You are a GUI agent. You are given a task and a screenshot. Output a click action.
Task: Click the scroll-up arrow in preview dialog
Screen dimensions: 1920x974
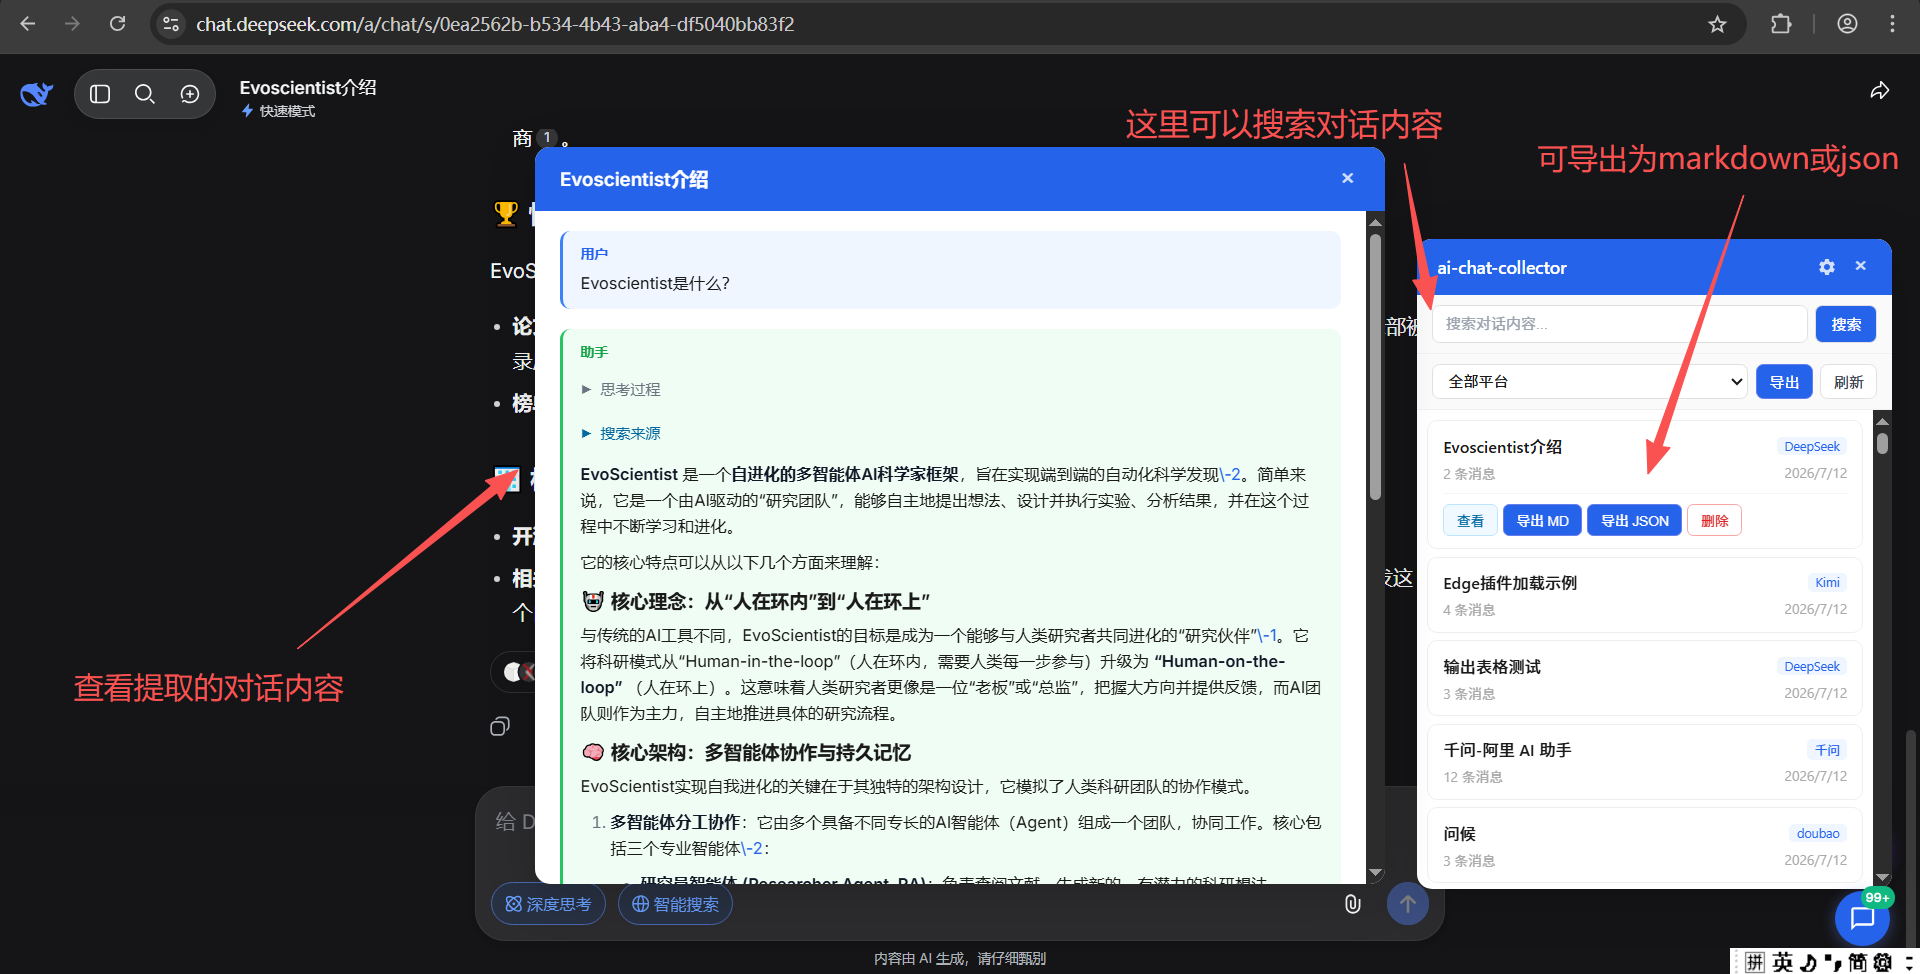1375,222
